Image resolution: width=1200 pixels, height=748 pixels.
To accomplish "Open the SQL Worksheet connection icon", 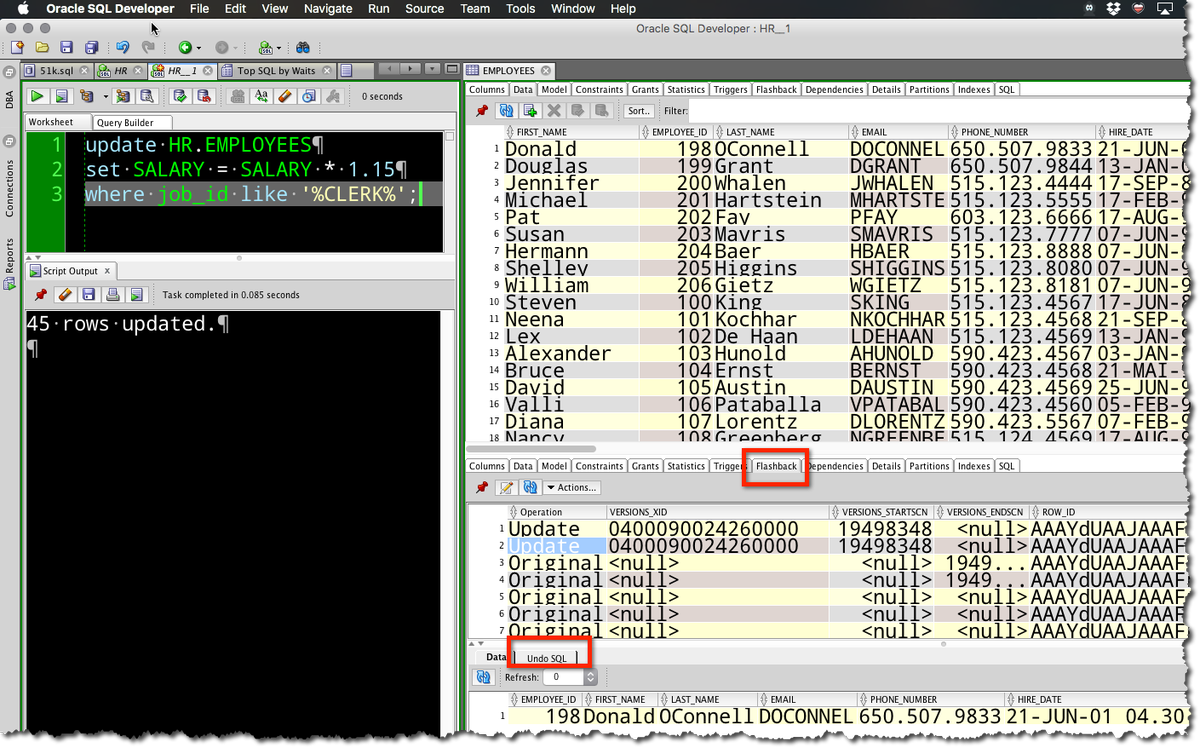I will (x=265, y=47).
